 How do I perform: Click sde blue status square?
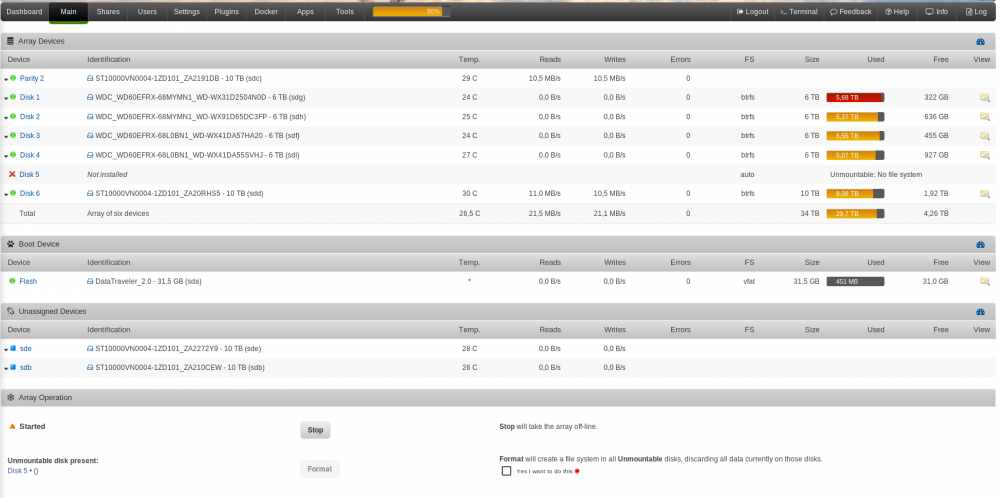tap(13, 348)
